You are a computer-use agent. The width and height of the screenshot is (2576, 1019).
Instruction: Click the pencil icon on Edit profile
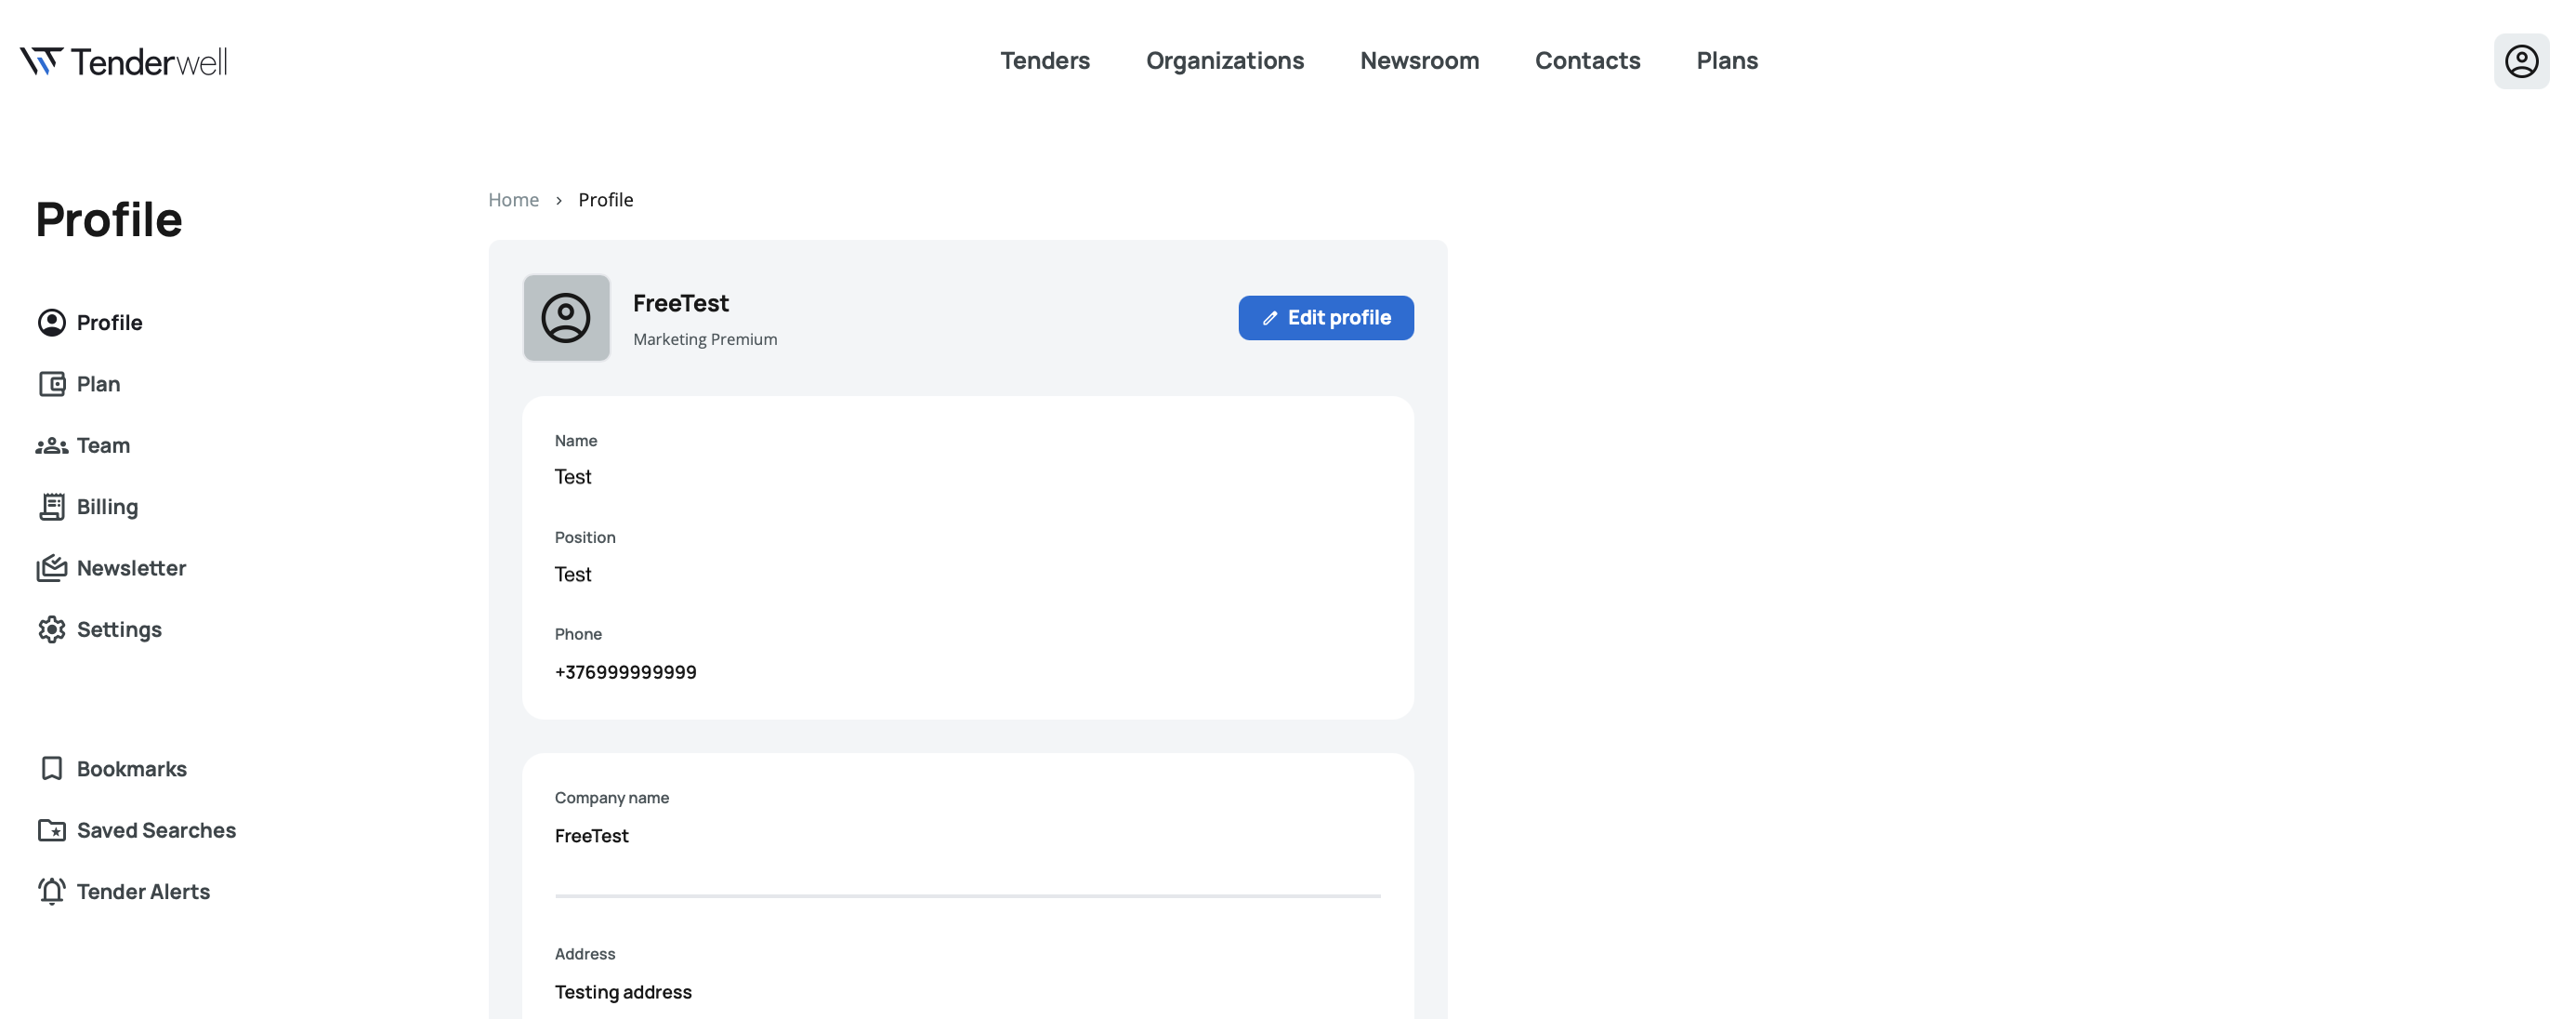click(x=1269, y=318)
